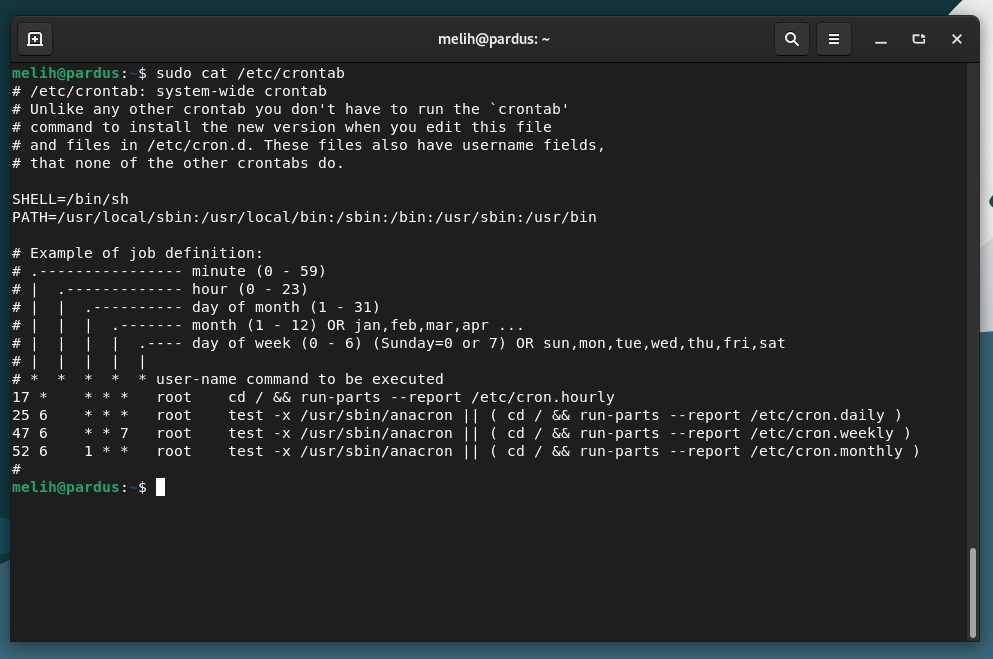Click the PATH=/usr/local/sbin line

(x=304, y=217)
